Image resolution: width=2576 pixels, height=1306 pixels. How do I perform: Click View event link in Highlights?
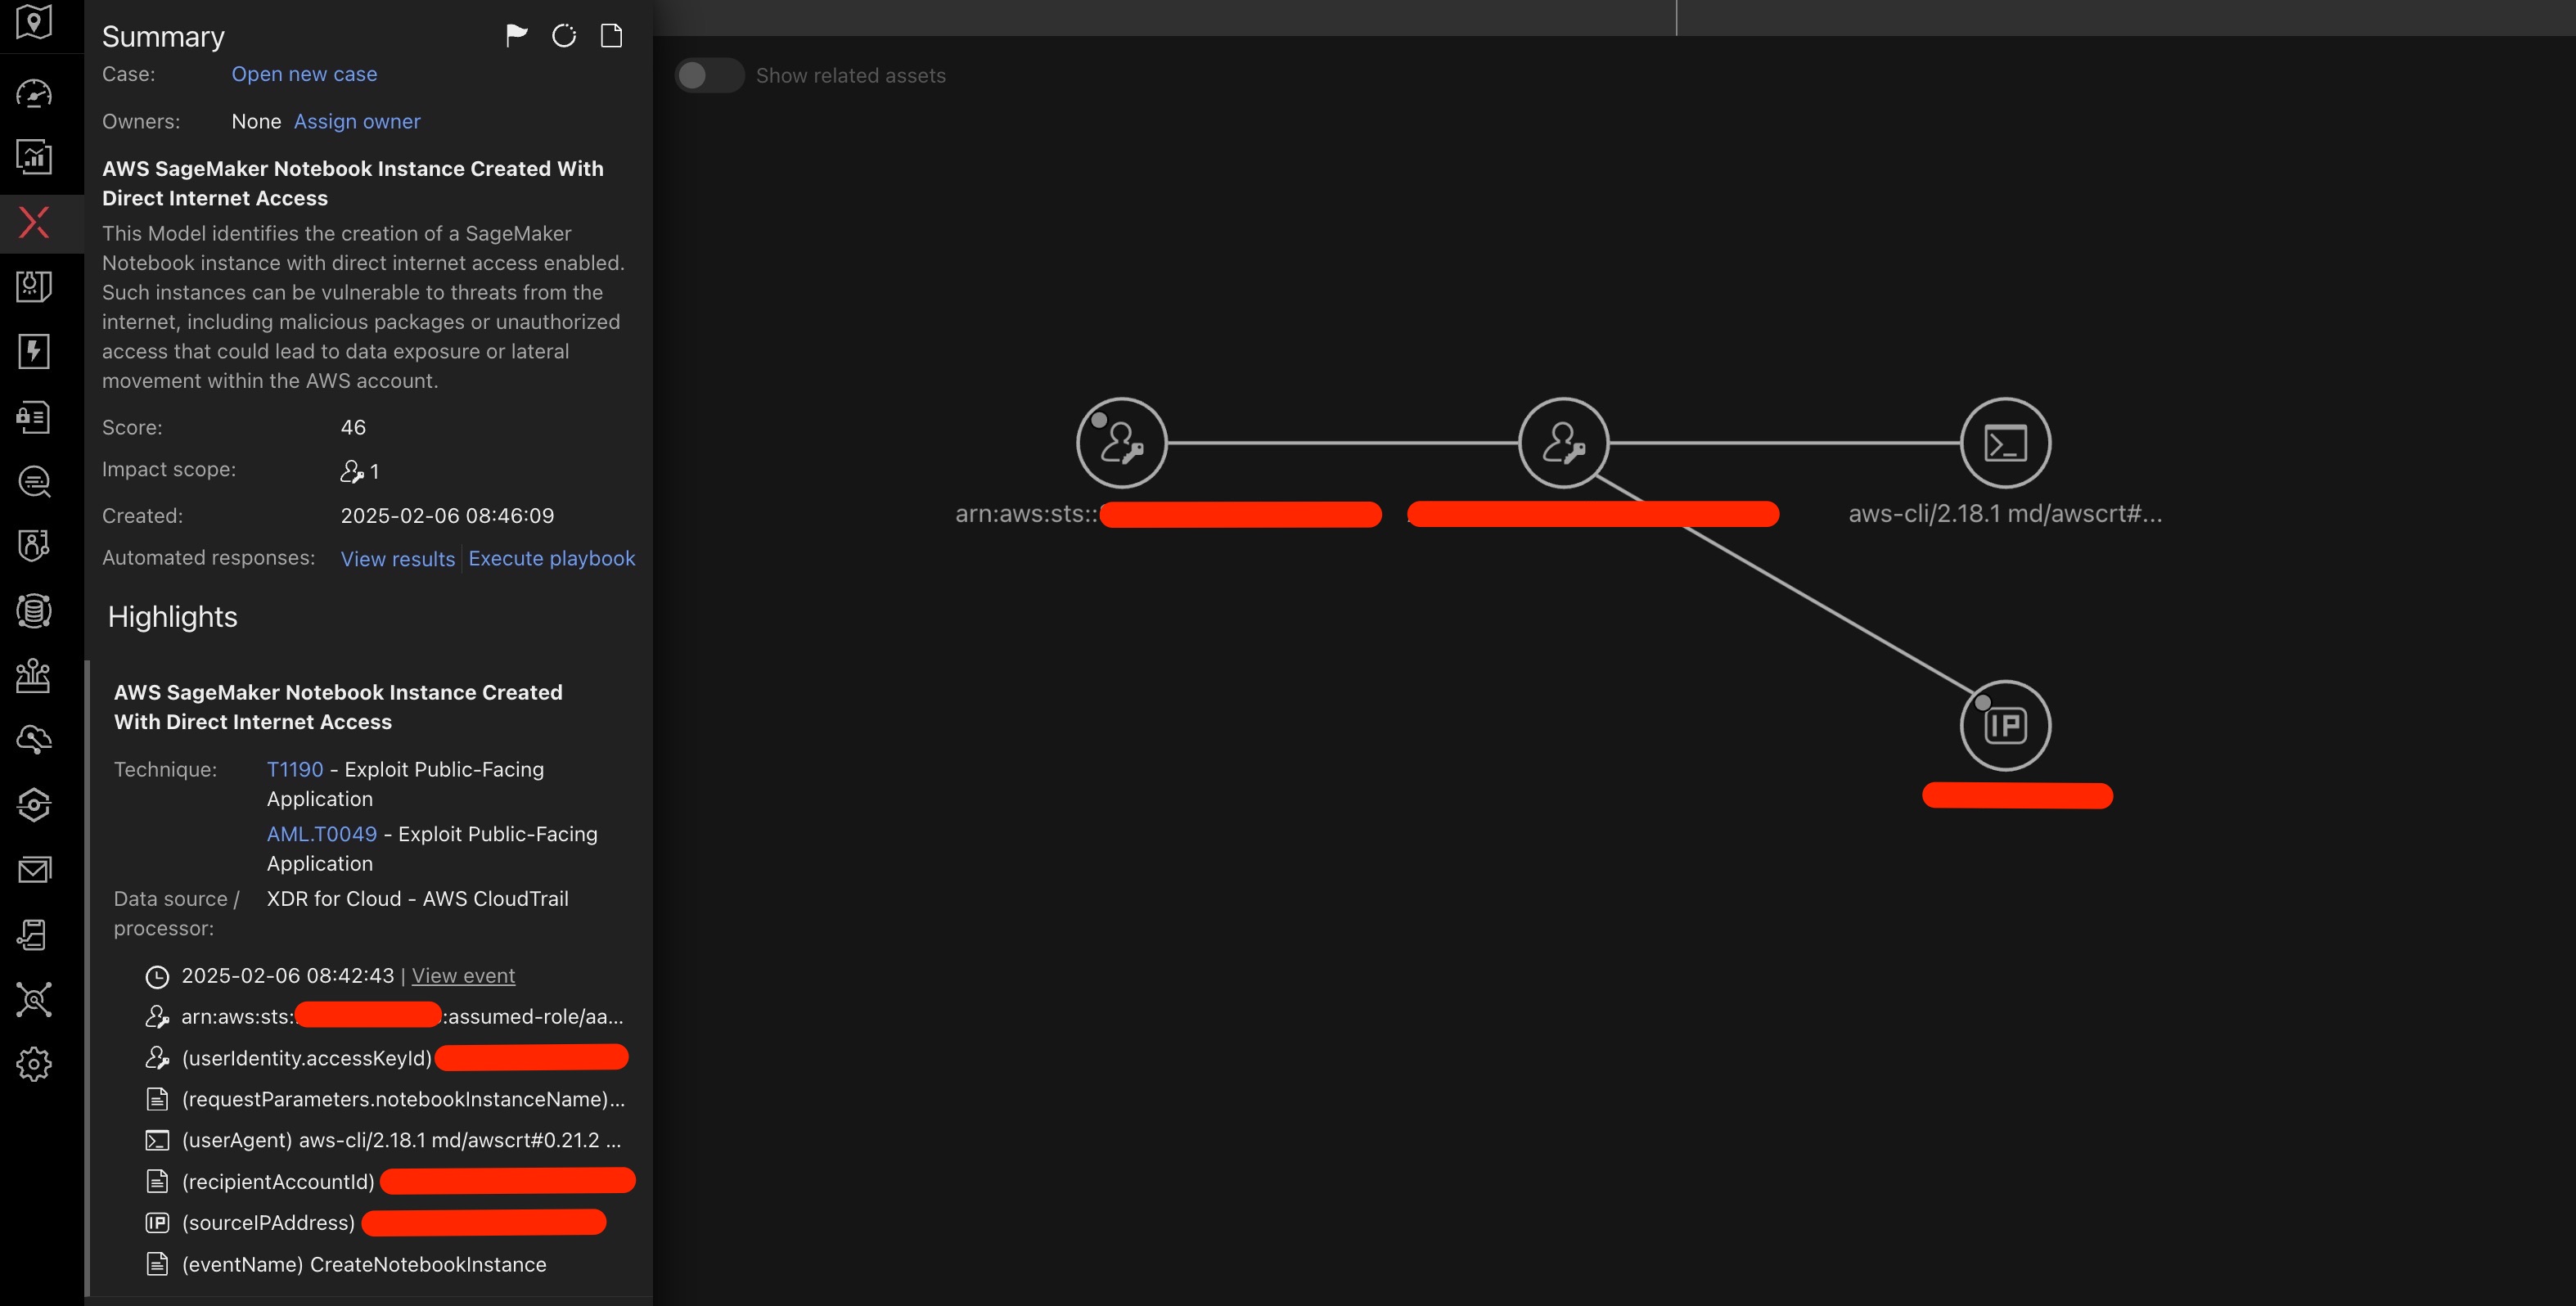pos(463,975)
